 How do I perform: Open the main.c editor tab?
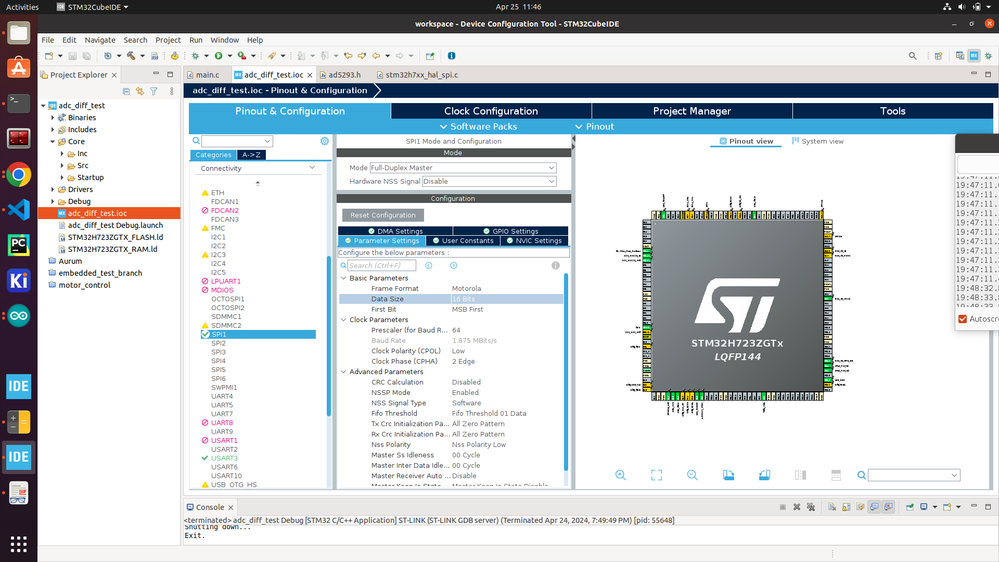207,74
